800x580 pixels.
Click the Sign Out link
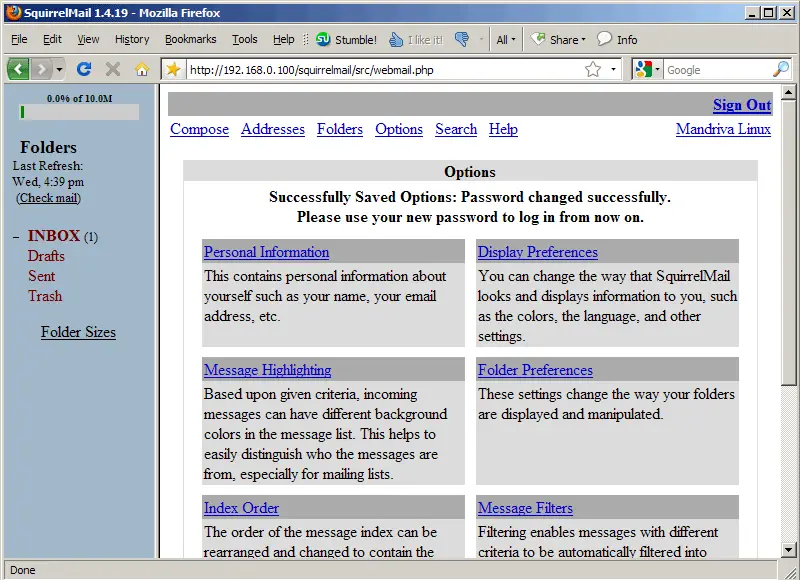(x=742, y=105)
